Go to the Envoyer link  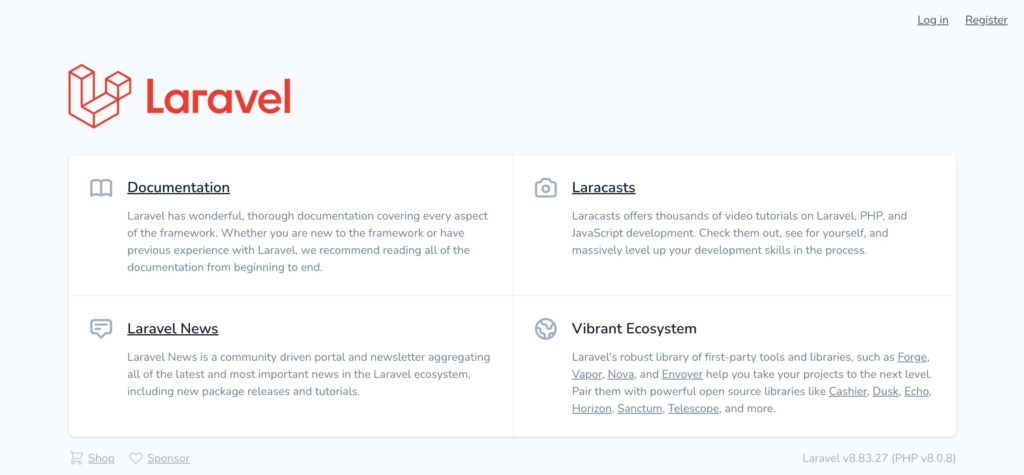(681, 374)
